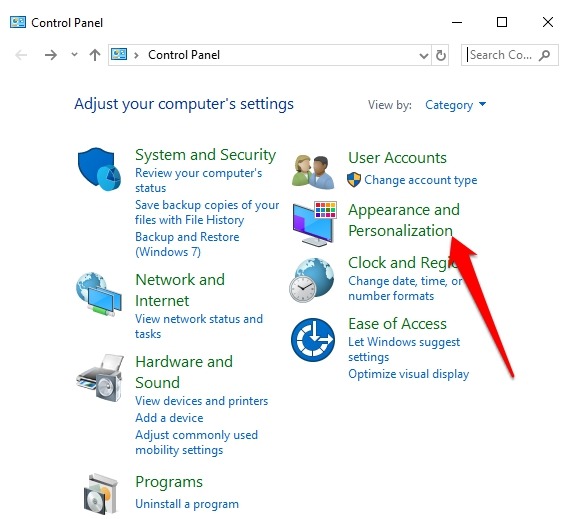Click View devices and printers
This screenshot has width=565, height=519.
click(201, 401)
